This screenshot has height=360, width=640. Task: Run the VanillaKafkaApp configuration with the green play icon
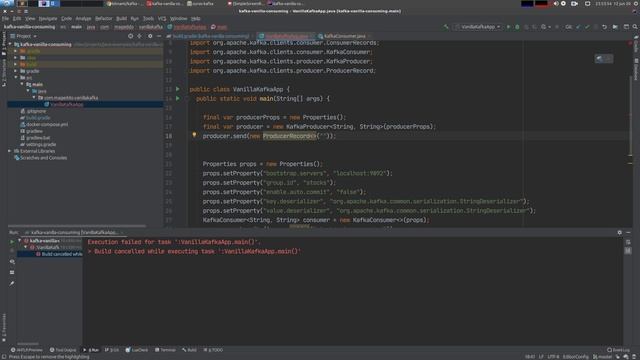tap(508, 27)
